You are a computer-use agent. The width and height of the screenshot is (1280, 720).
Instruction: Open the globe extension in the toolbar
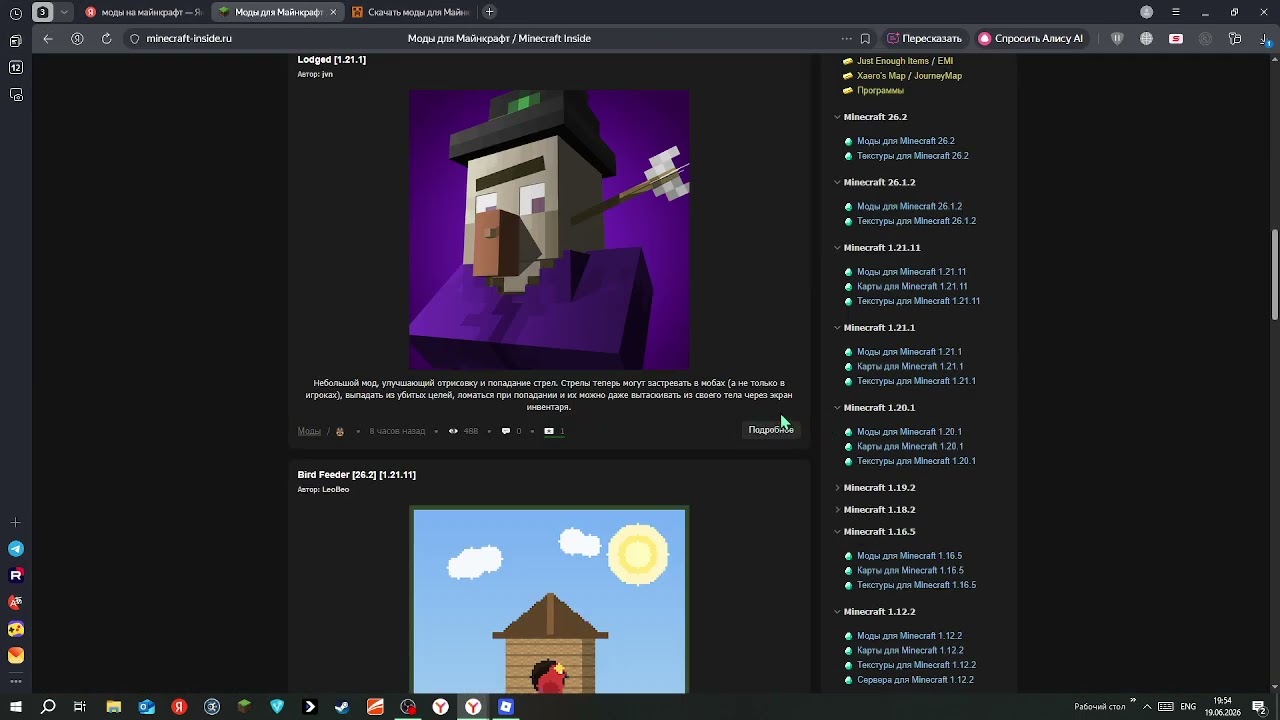1146,39
